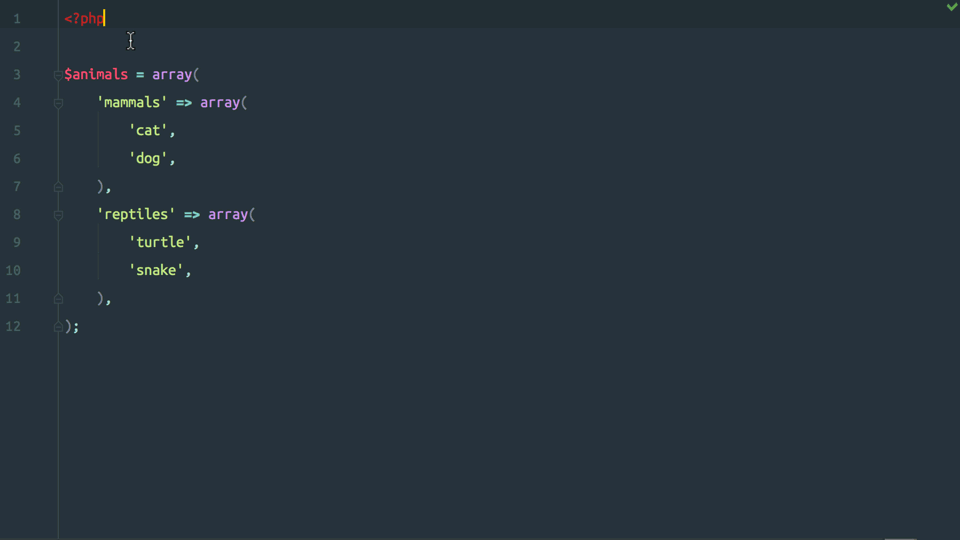Click line number 10 in the gutter
The width and height of the screenshot is (960, 540).
click(x=13, y=271)
